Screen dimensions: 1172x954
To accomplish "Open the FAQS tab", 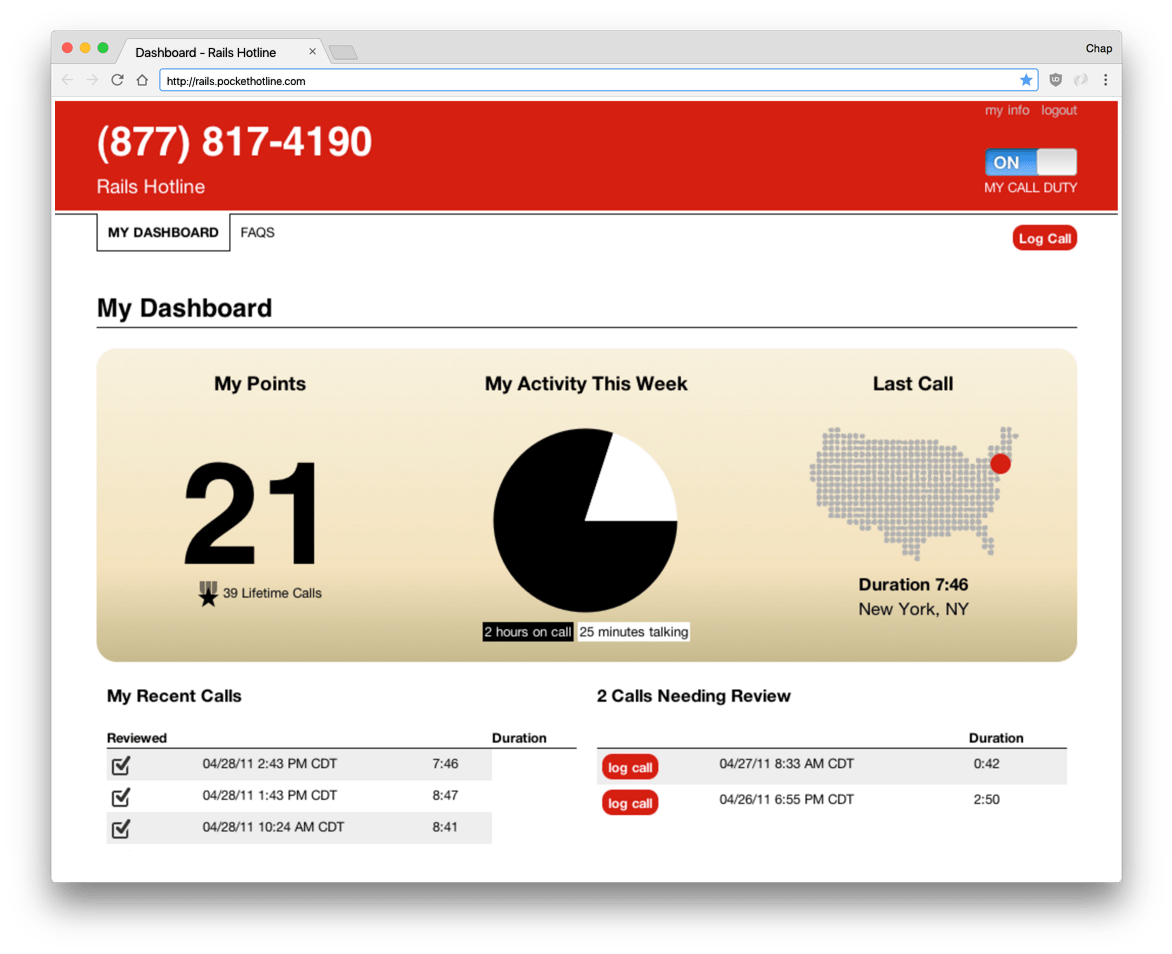I will [257, 233].
